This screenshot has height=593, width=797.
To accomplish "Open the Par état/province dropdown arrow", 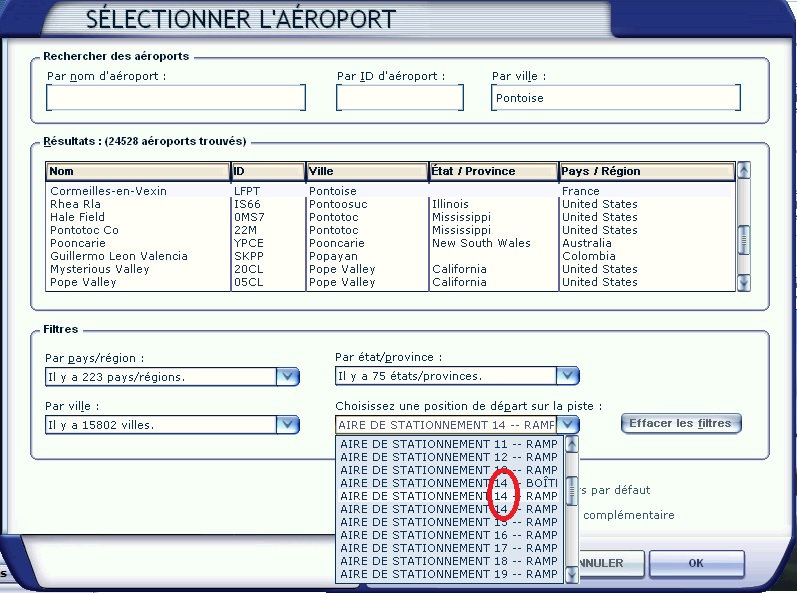I will pyautogui.click(x=567, y=376).
